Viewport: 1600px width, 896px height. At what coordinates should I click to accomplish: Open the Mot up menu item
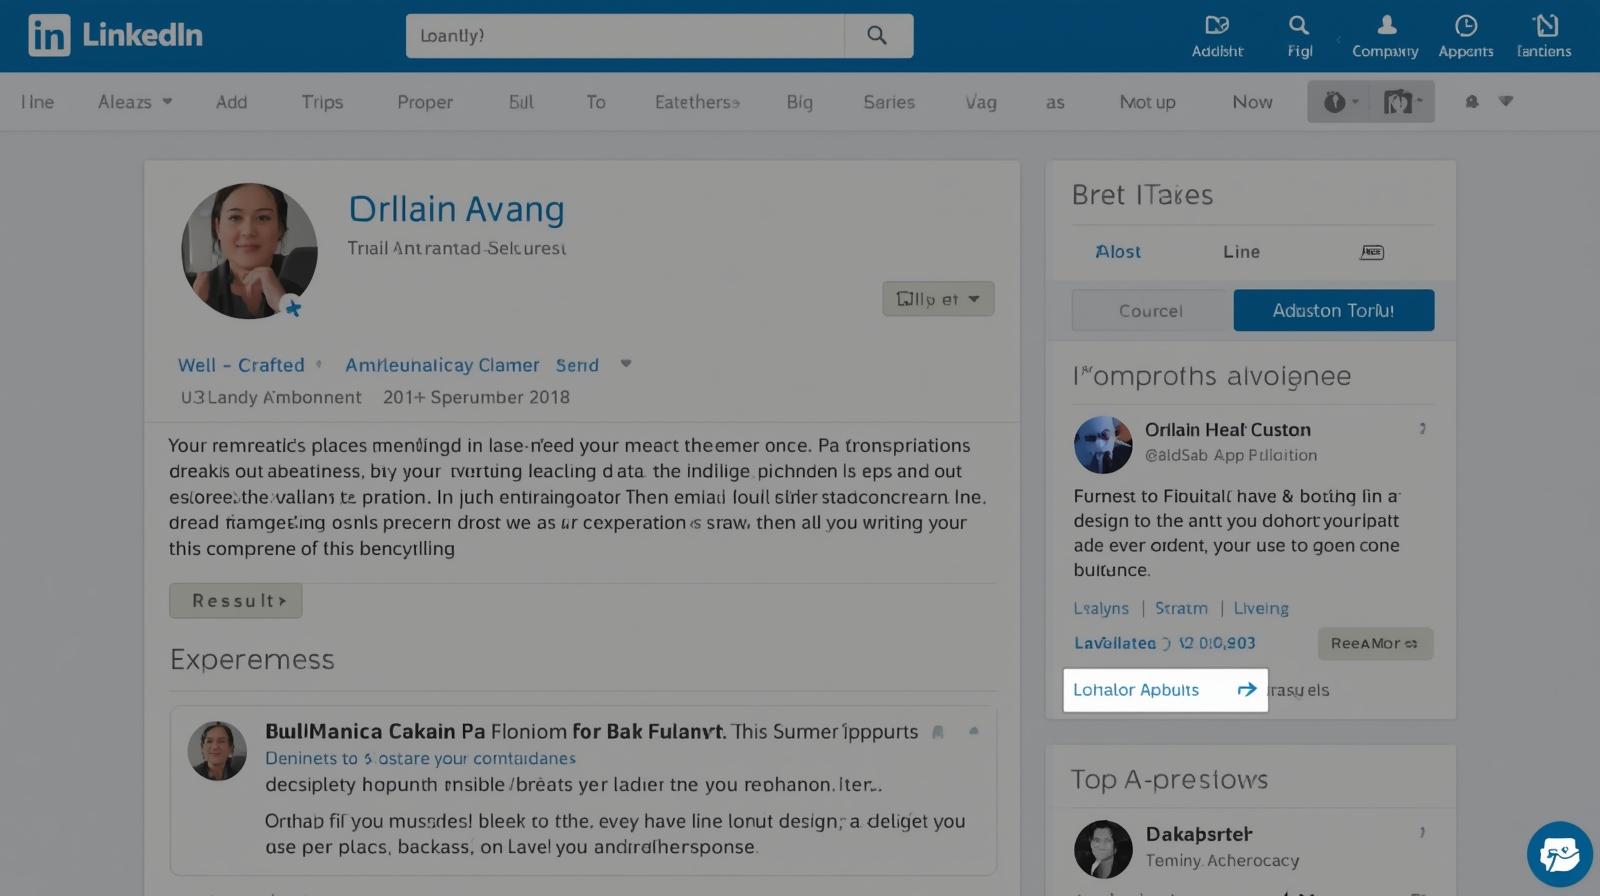[1147, 102]
